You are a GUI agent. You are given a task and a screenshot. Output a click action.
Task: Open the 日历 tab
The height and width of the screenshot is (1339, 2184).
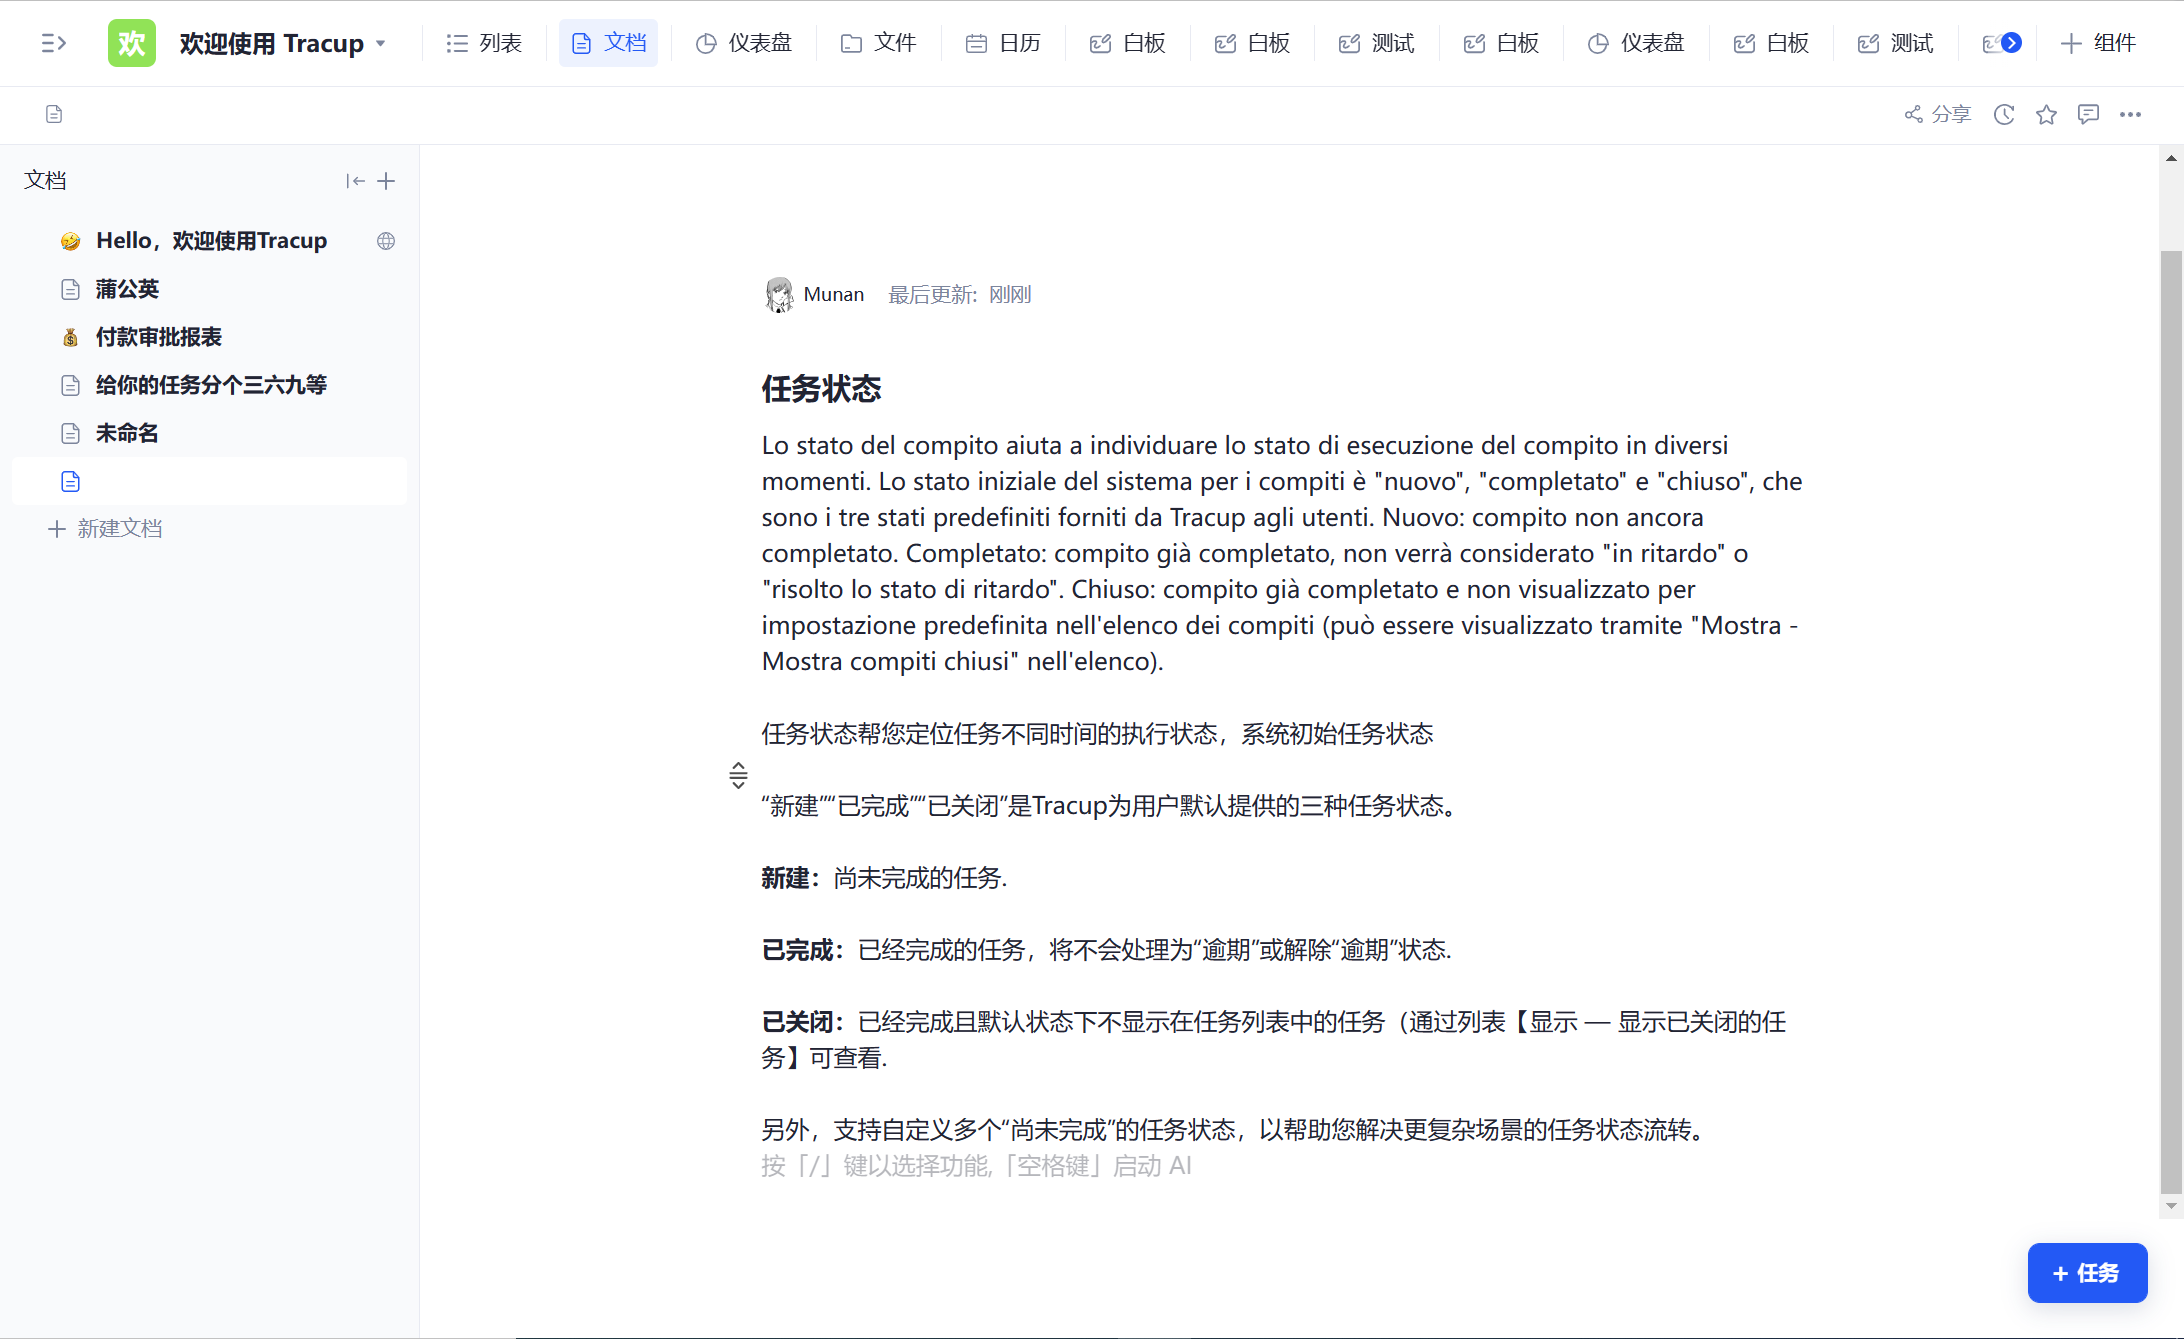pyautogui.click(x=1003, y=43)
